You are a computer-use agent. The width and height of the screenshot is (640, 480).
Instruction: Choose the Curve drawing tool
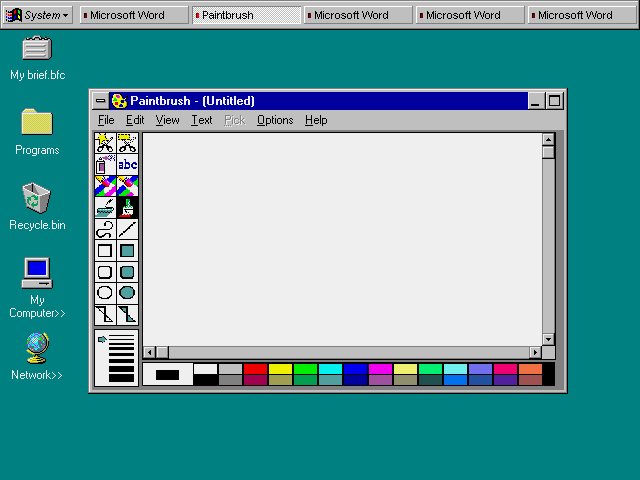[105, 229]
